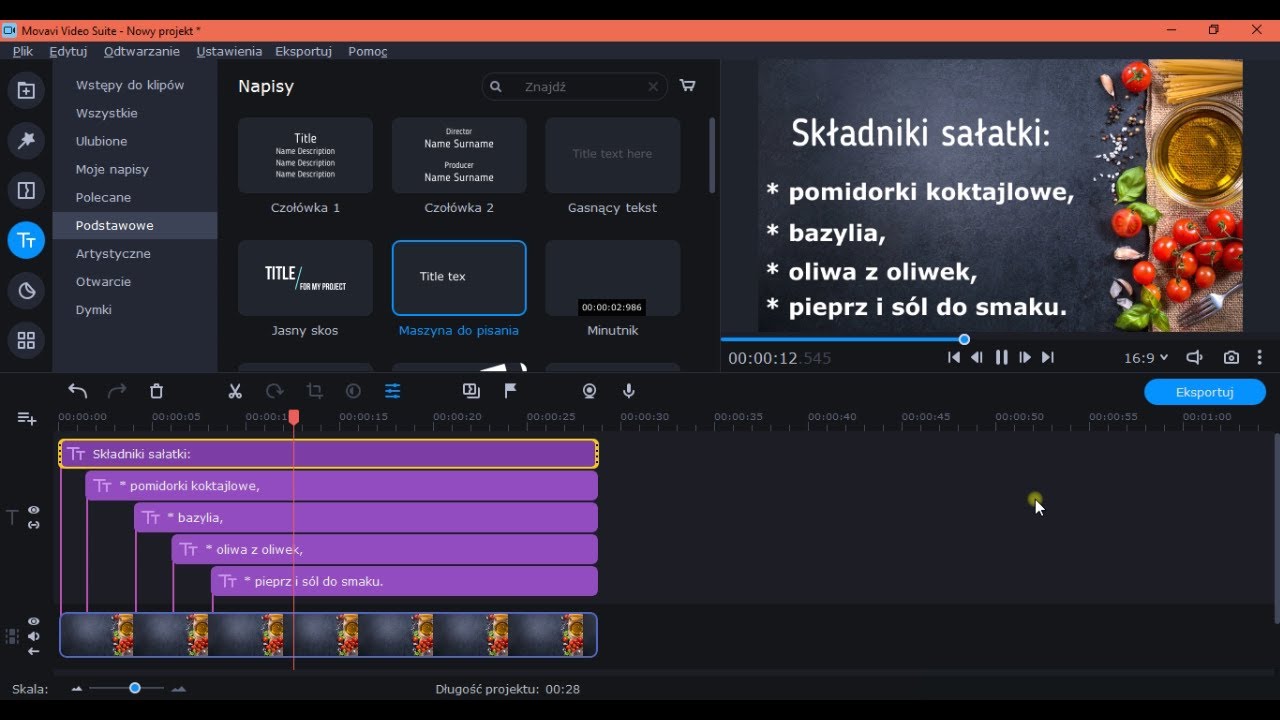The height and width of the screenshot is (720, 1280).
Task: Jump to previous clip in preview
Action: (x=954, y=357)
